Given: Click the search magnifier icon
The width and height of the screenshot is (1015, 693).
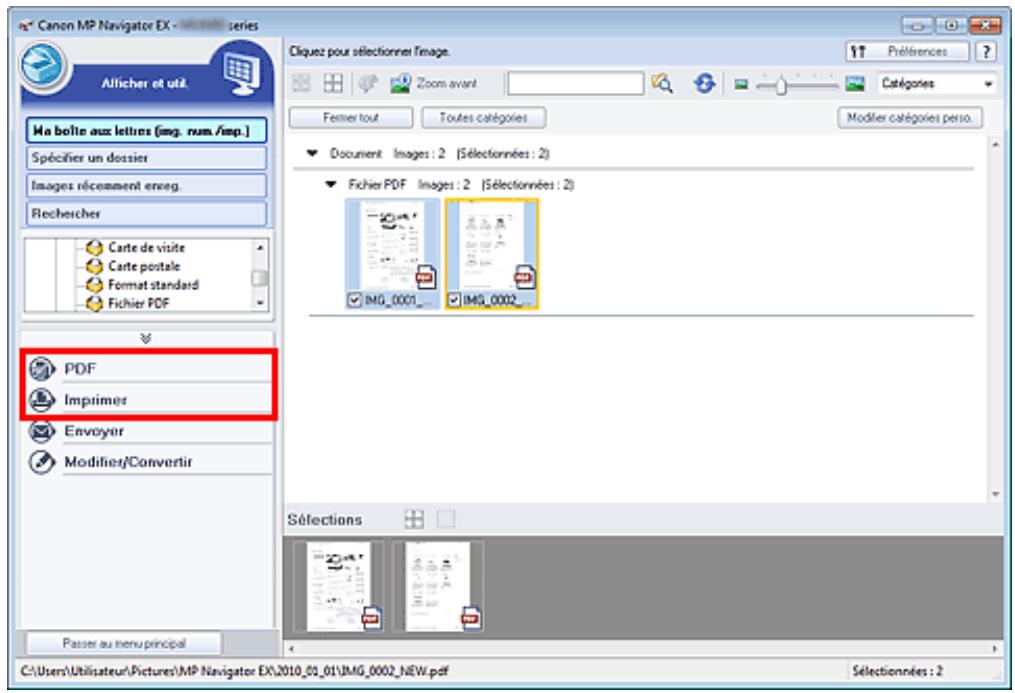Looking at the screenshot, I should (662, 83).
